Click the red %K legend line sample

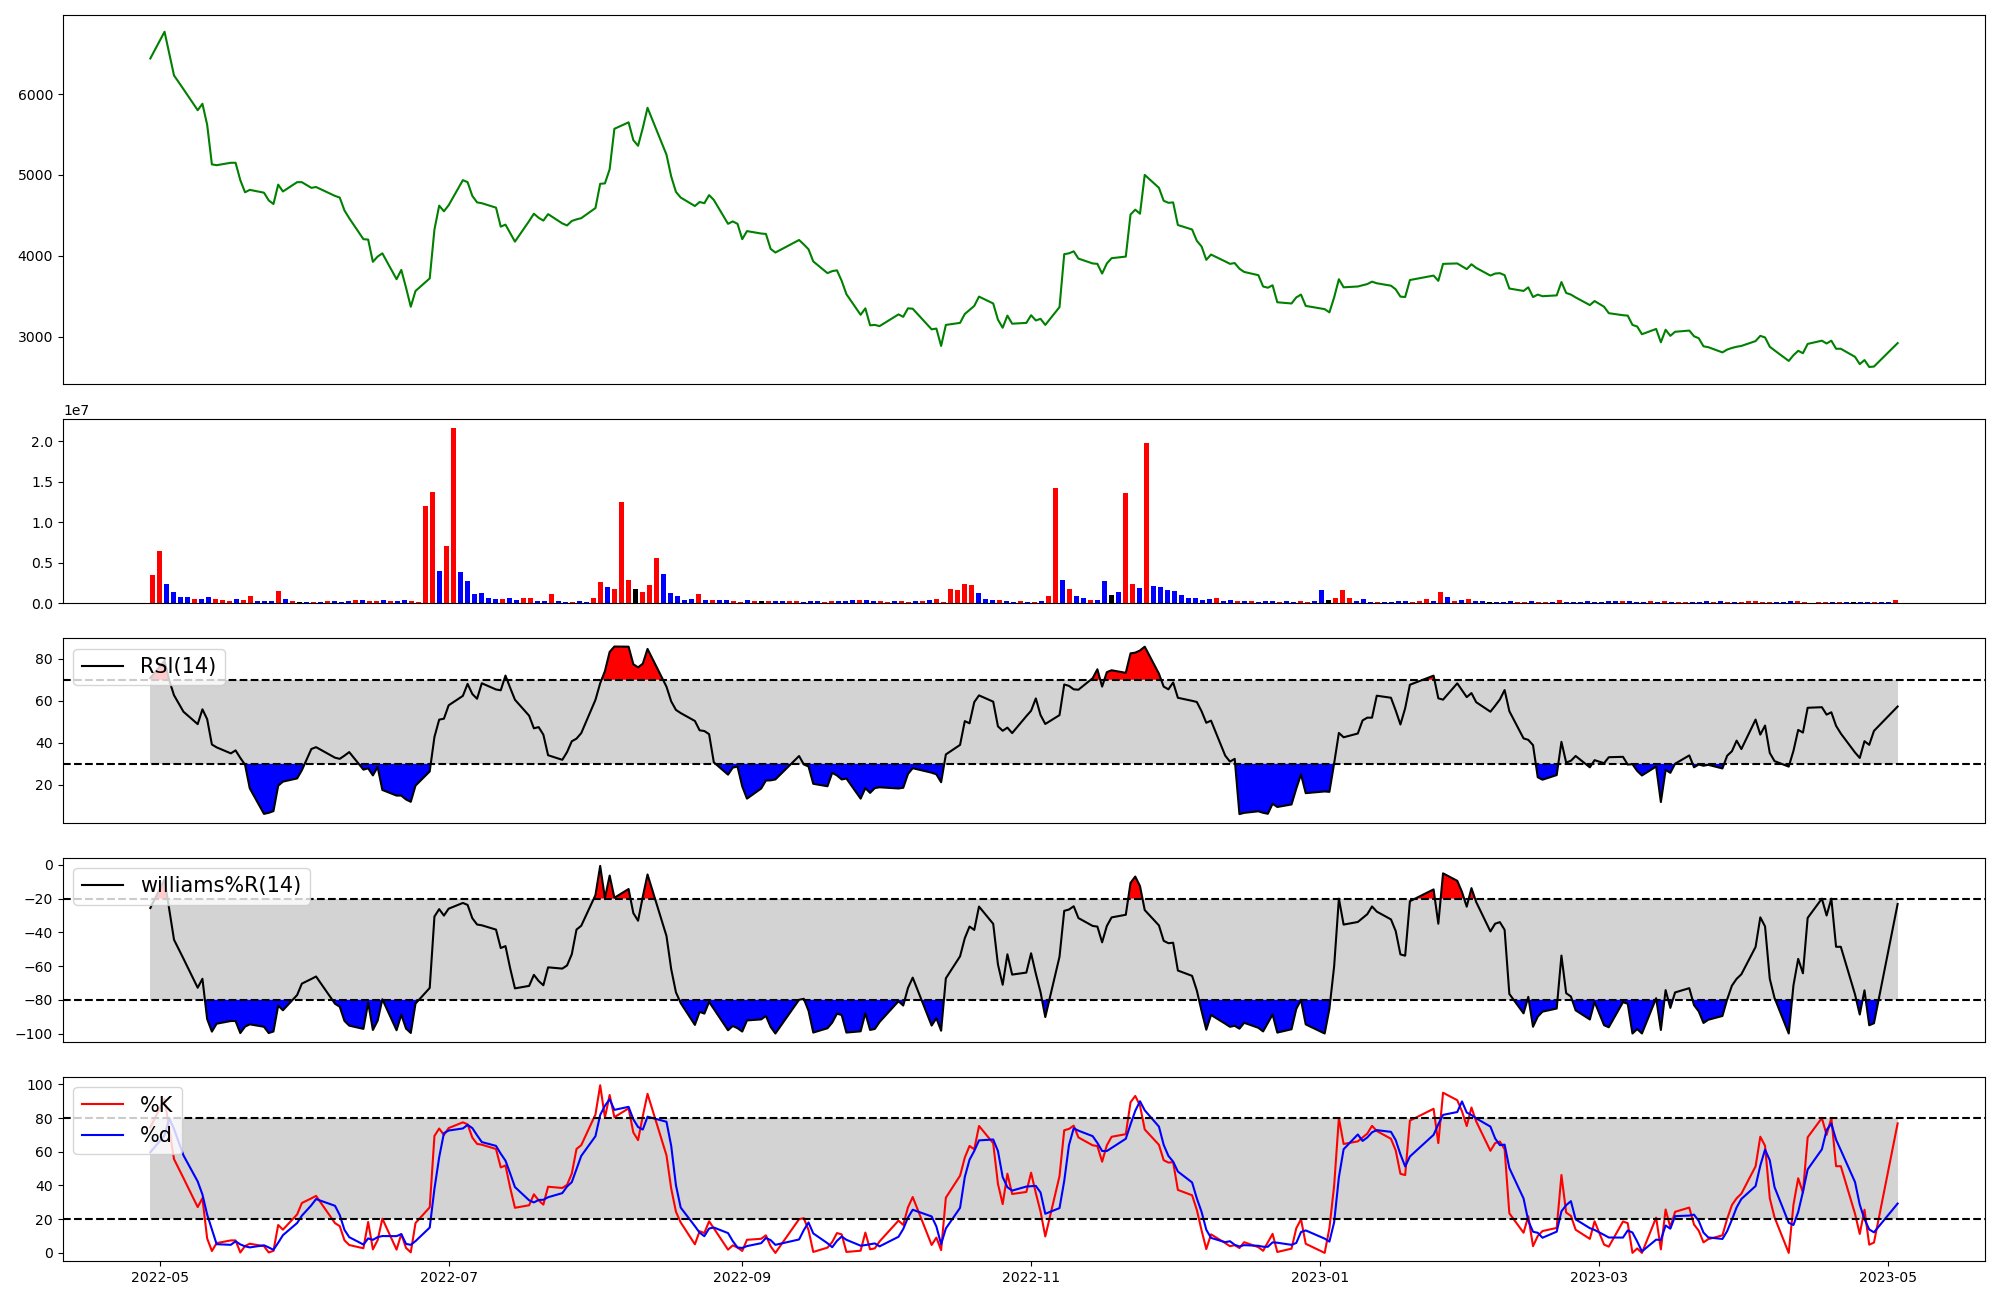coord(102,1105)
